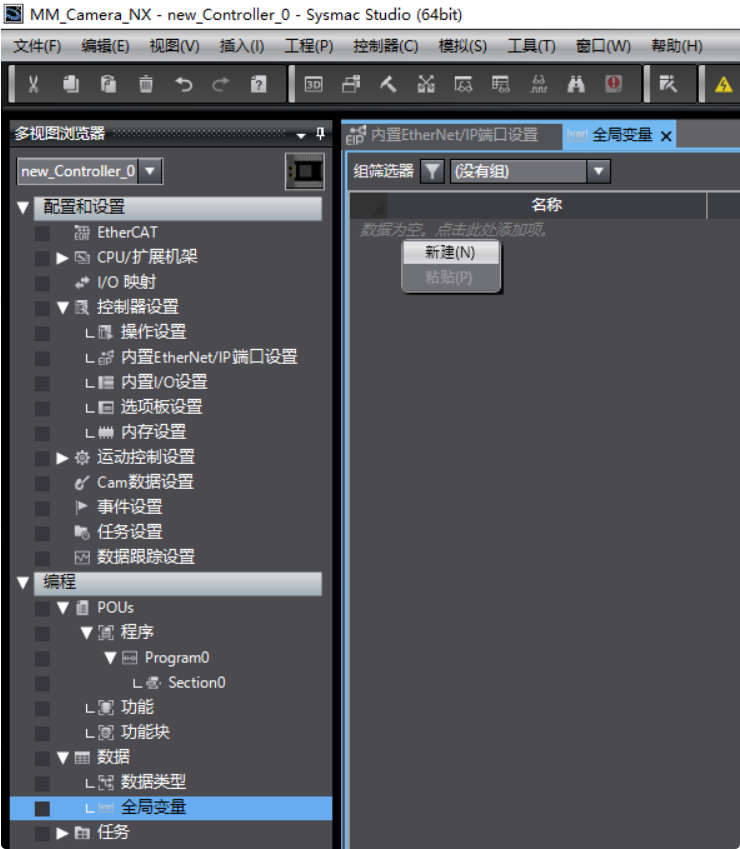740x849 pixels.
Task: Choose 新建(N) from the context menu
Action: [450, 252]
